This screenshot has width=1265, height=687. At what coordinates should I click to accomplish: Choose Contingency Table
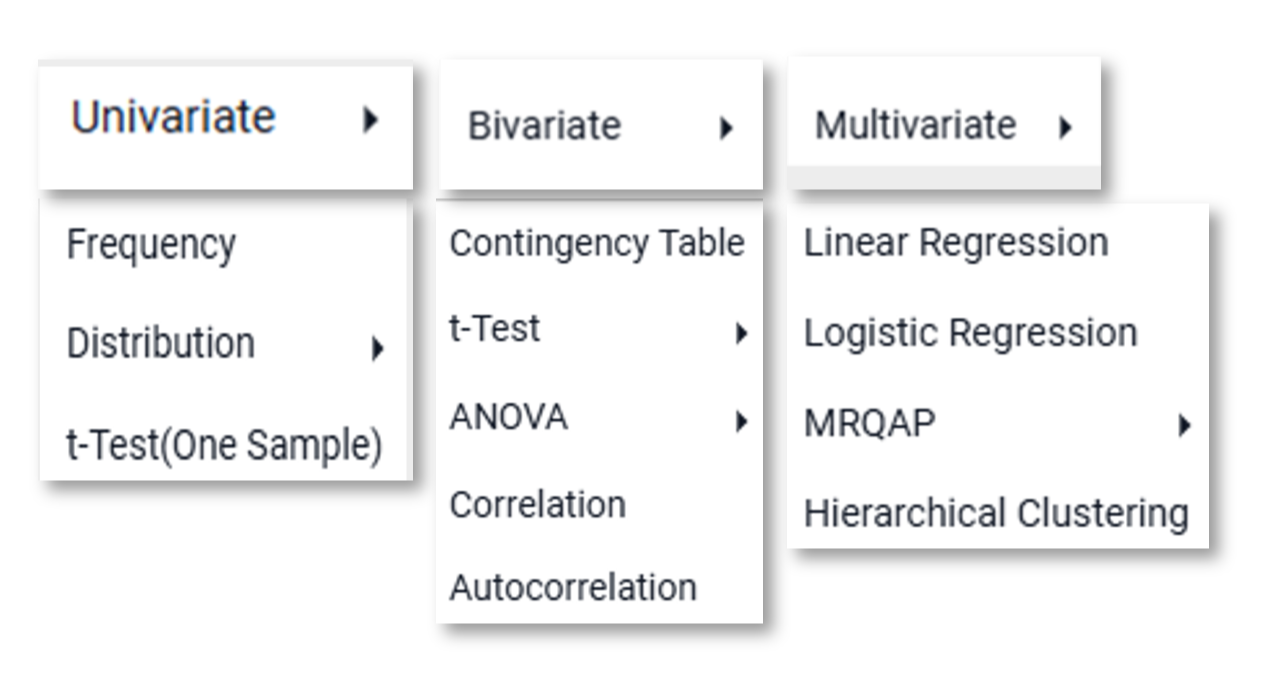pos(599,243)
